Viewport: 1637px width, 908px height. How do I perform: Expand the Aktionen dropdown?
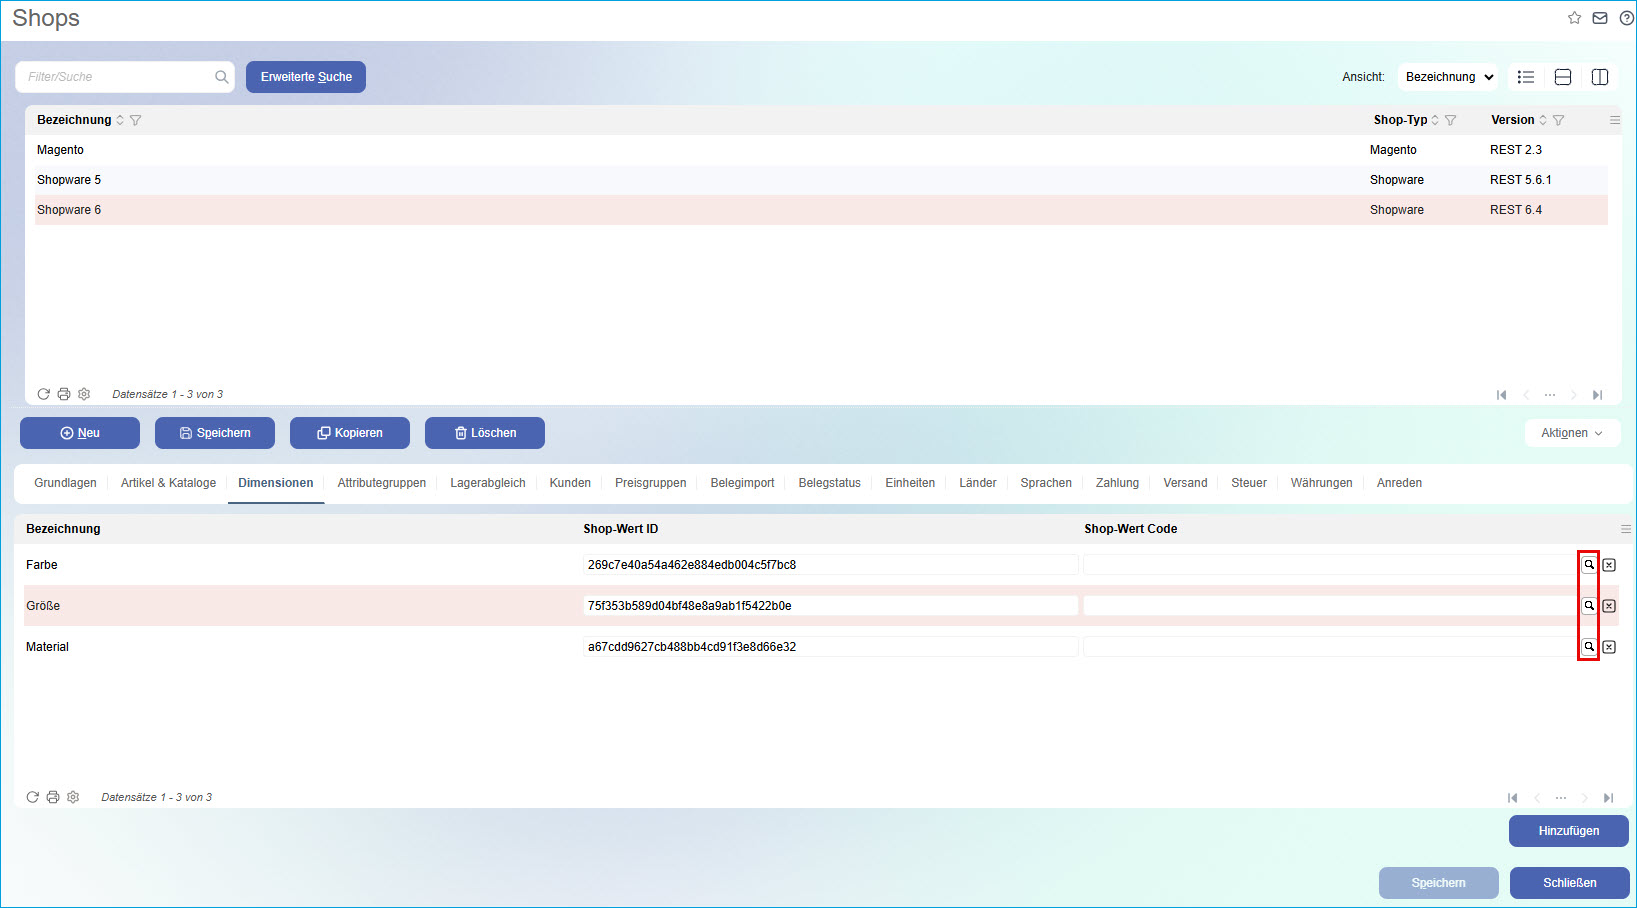click(1572, 433)
